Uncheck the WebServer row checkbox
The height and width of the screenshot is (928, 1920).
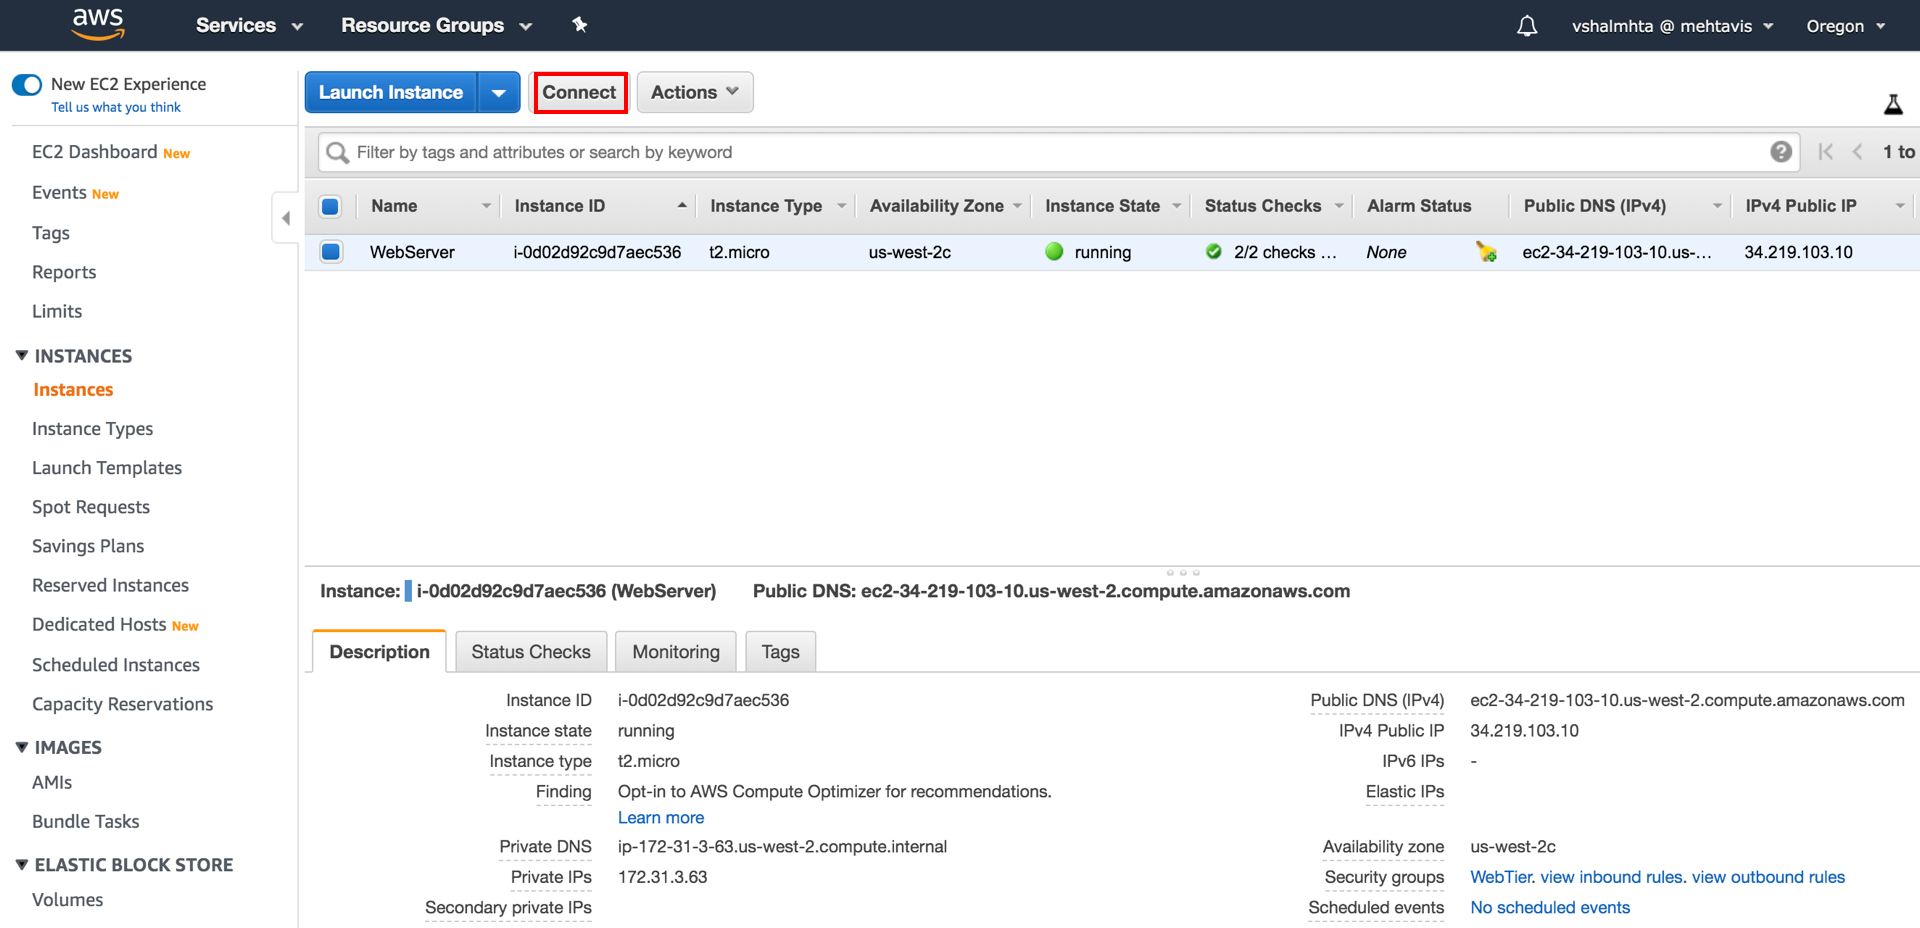[331, 252]
